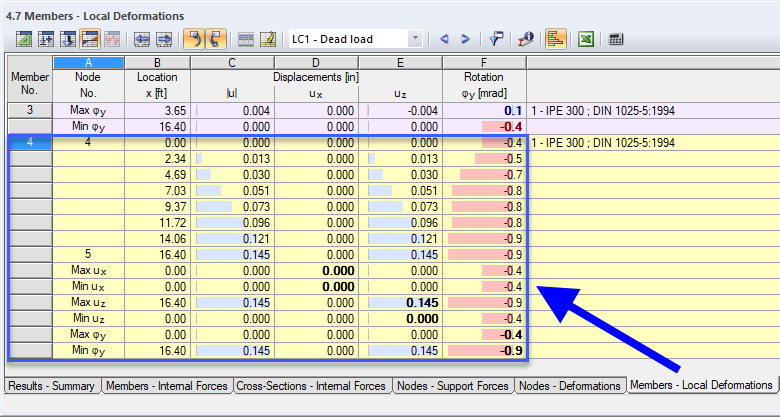The width and height of the screenshot is (780, 417).
Task: Click the info pick-member toolbar icon
Action: 526,39
